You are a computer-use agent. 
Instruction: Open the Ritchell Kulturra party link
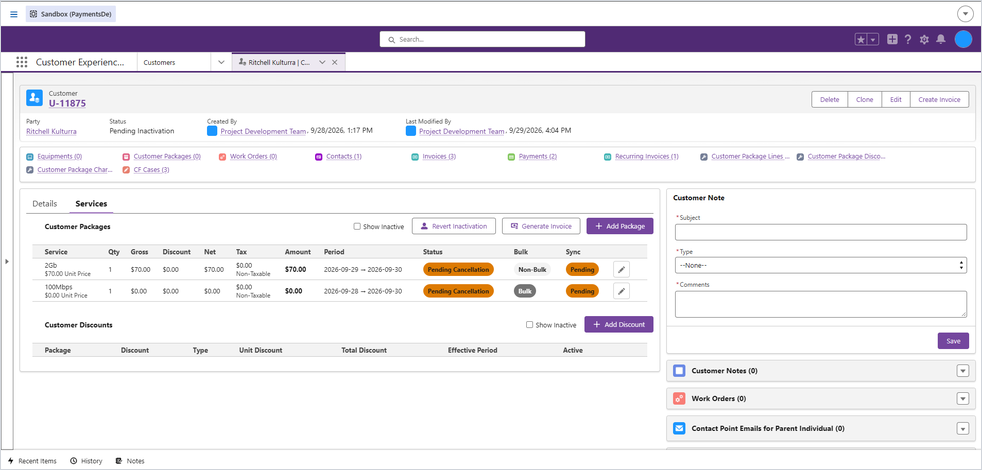click(x=51, y=132)
